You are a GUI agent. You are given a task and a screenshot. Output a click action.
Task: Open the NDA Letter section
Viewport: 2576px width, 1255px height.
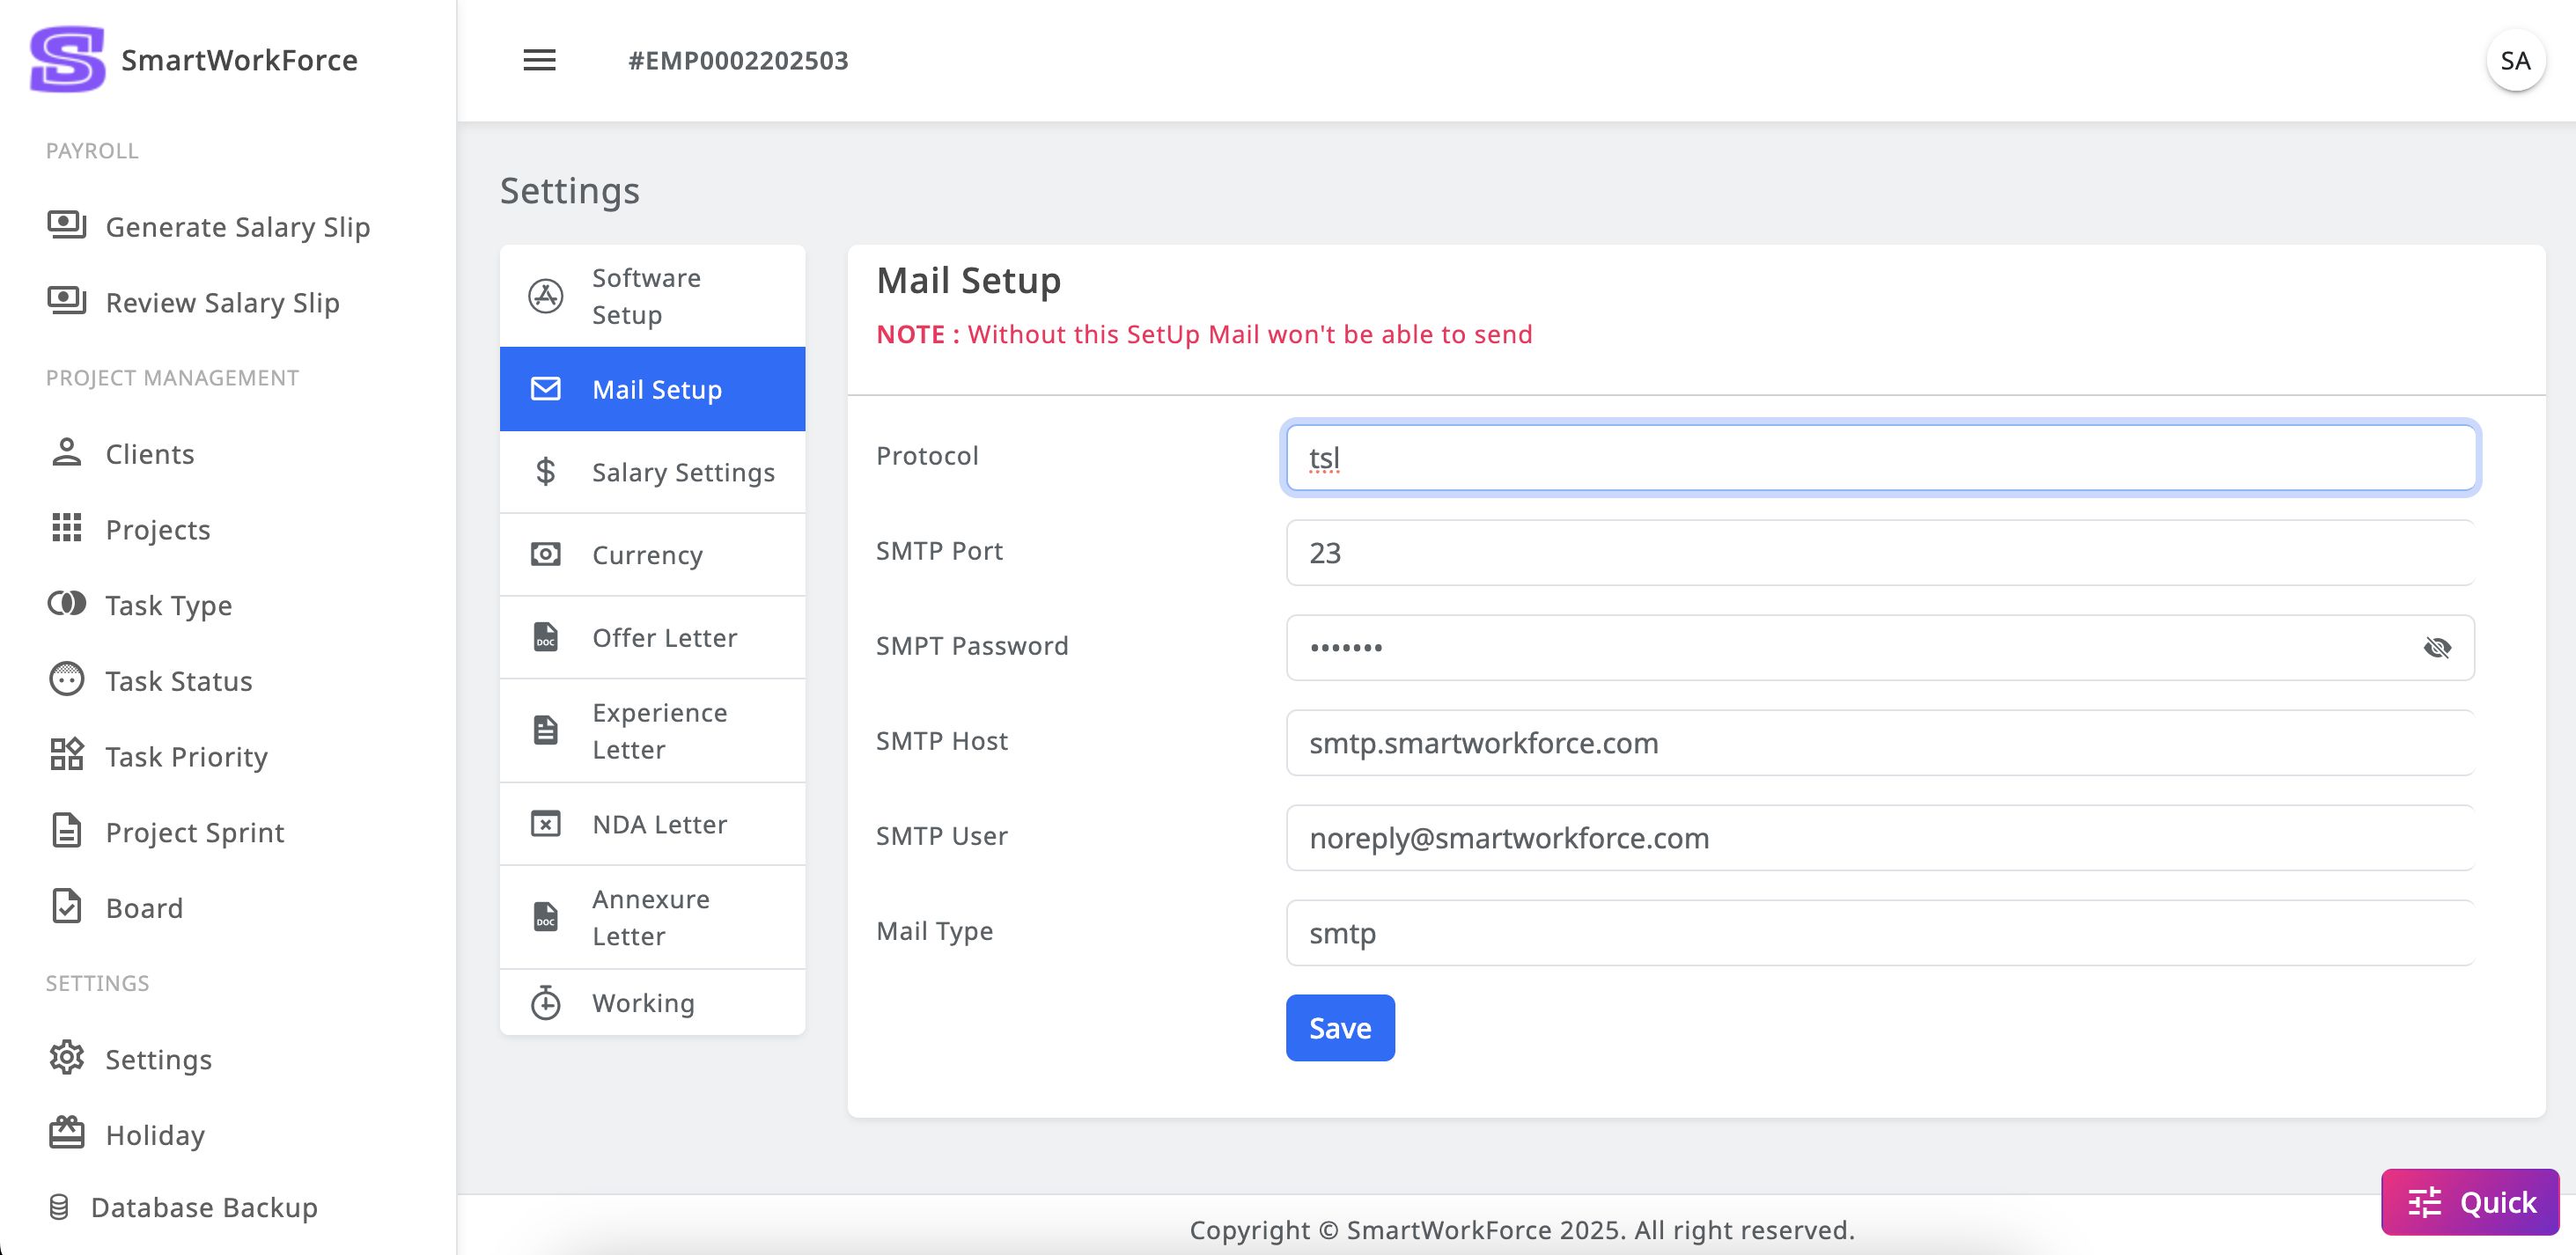(x=652, y=824)
